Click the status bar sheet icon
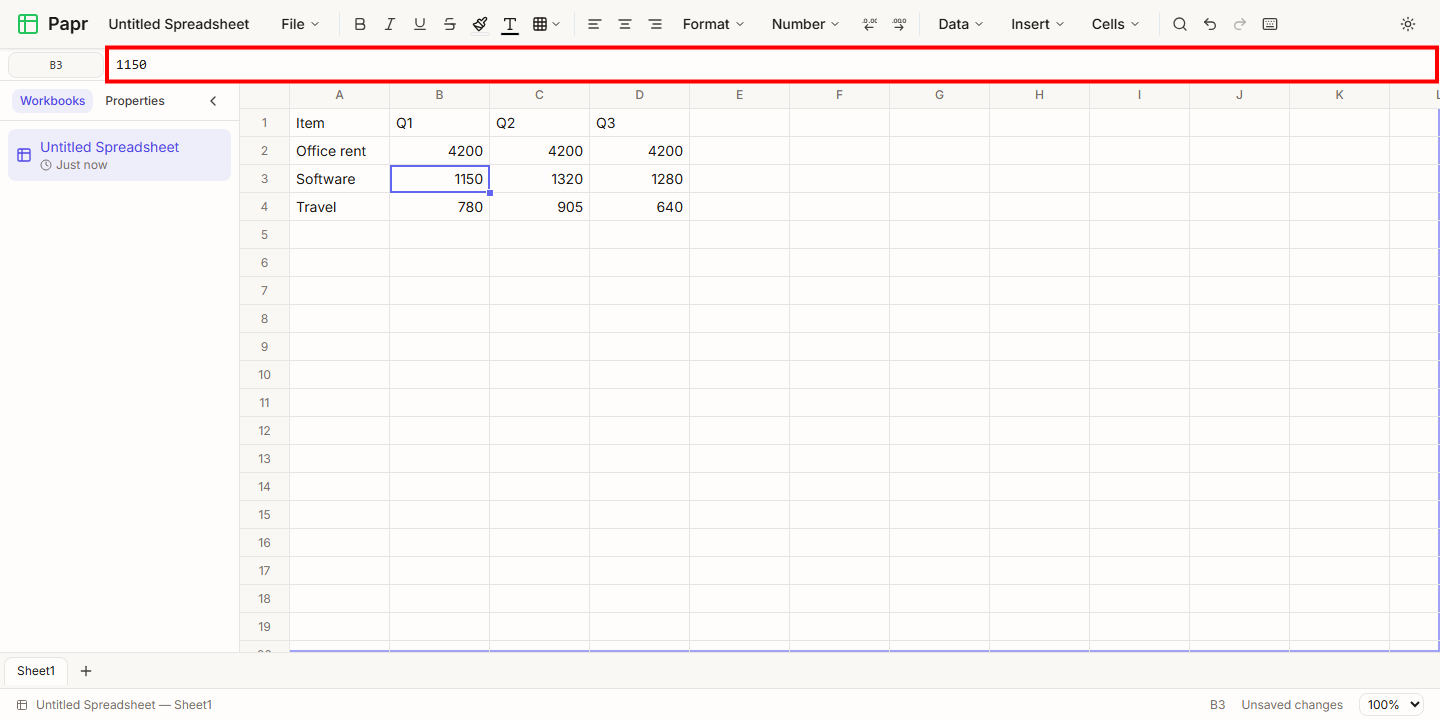1440x720 pixels. pos(22,705)
